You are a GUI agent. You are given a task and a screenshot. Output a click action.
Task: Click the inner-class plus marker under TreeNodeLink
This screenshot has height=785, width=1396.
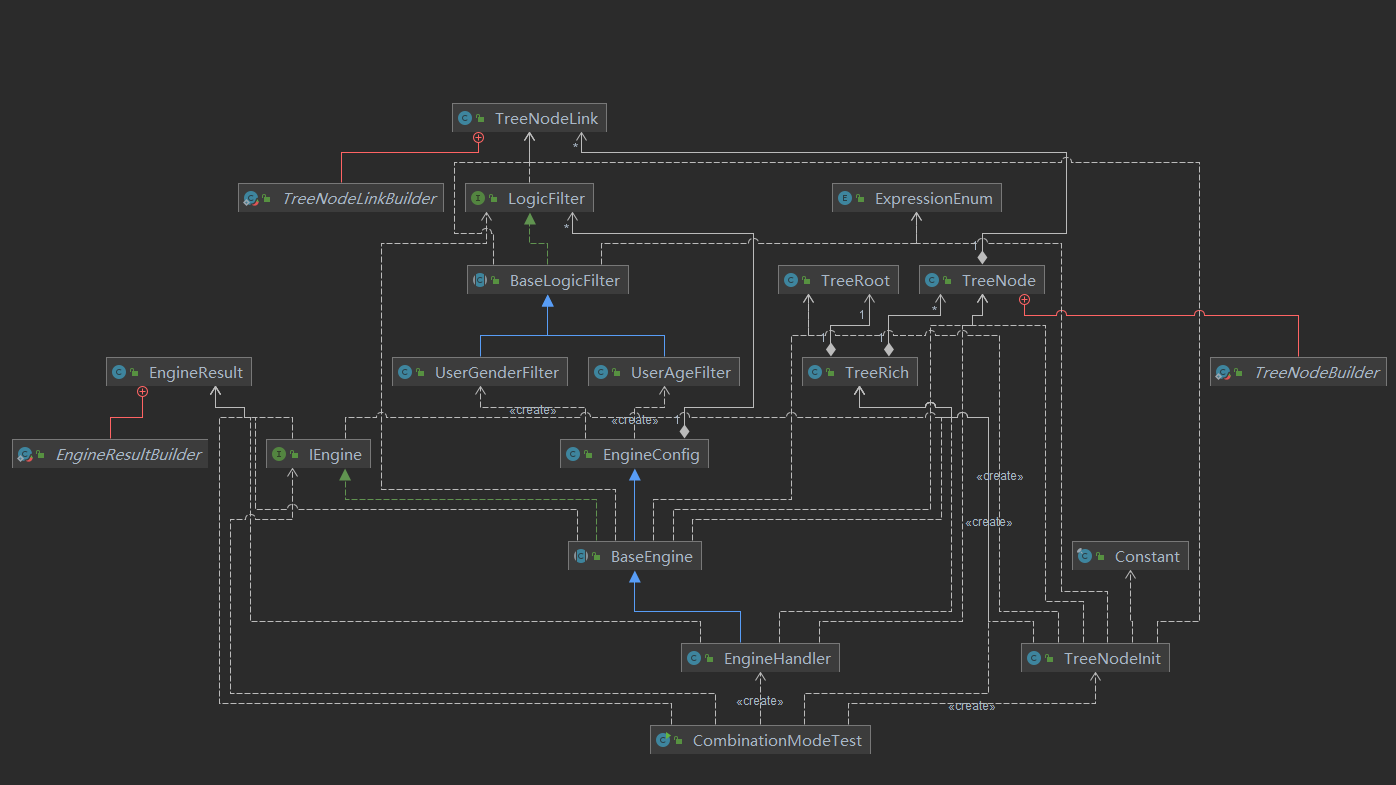click(x=478, y=139)
